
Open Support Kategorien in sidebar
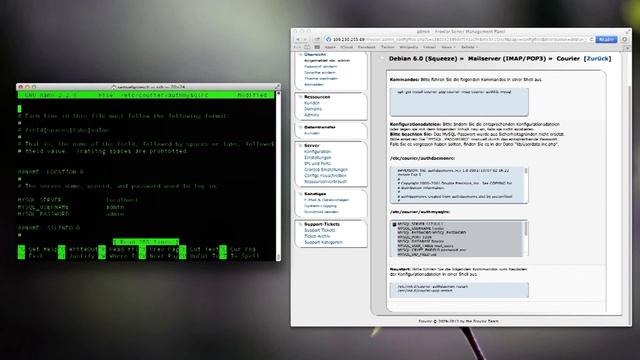click(x=323, y=242)
